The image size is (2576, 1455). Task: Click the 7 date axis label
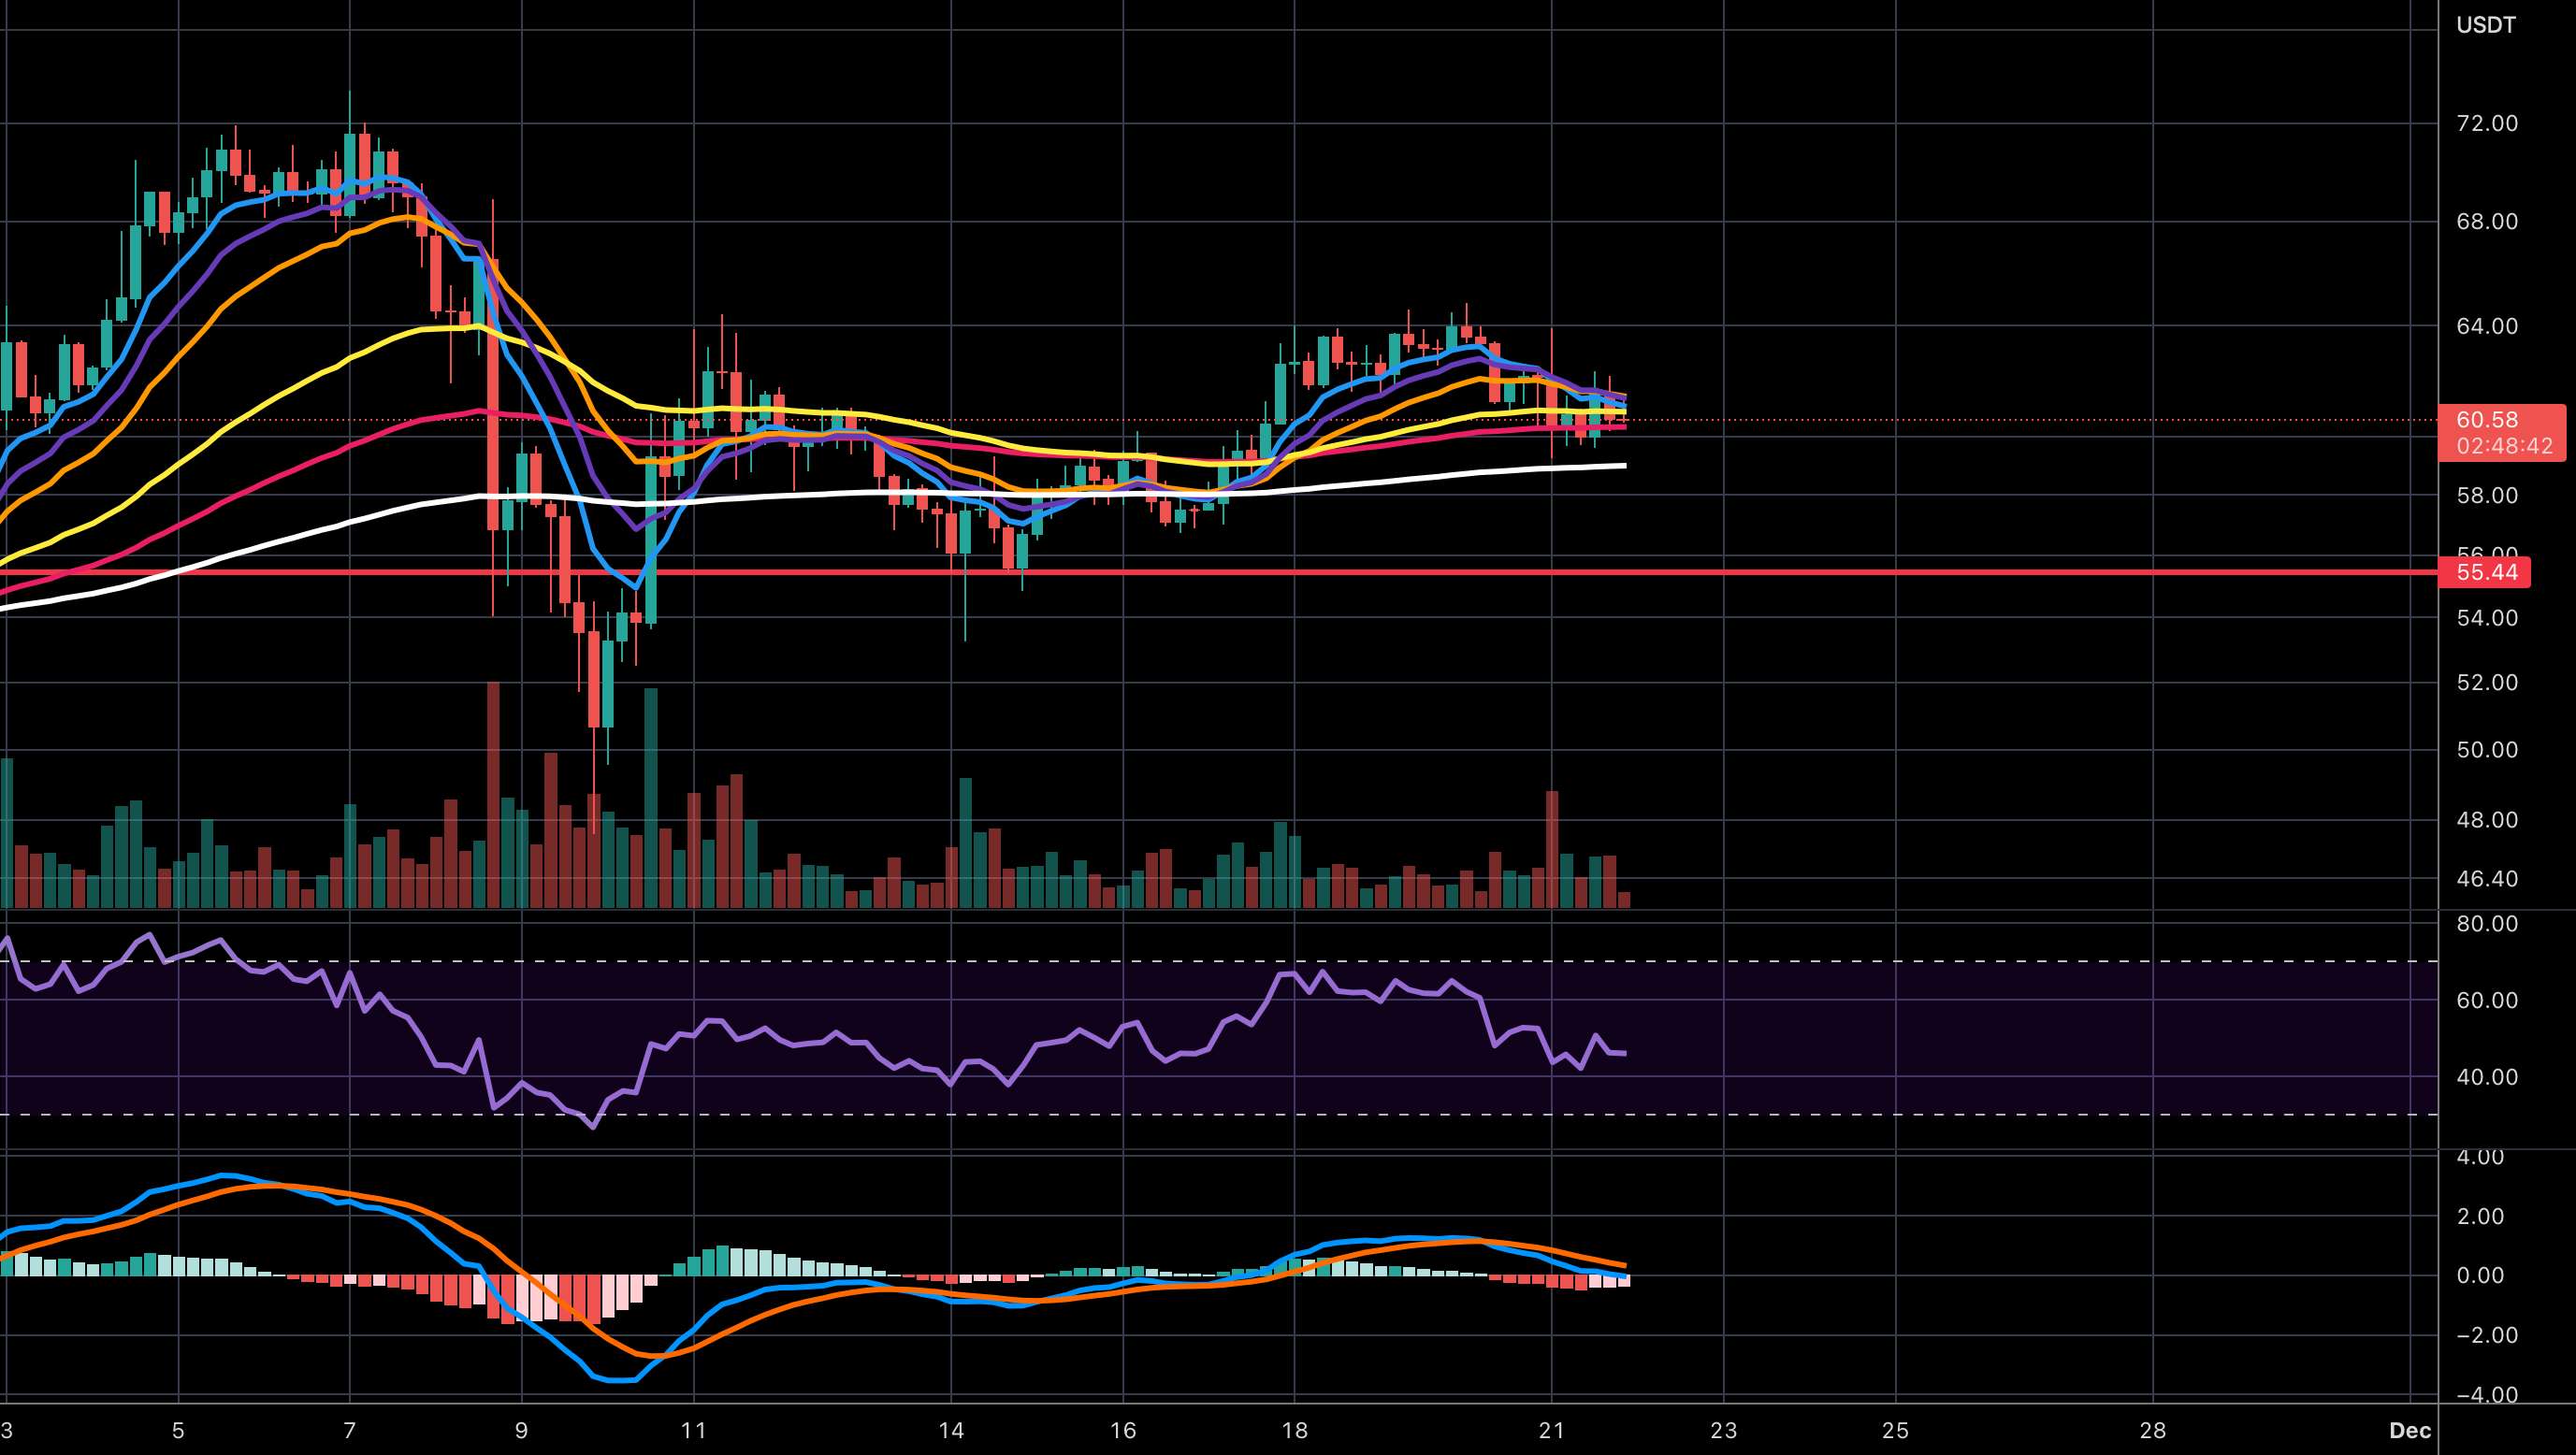(349, 1430)
